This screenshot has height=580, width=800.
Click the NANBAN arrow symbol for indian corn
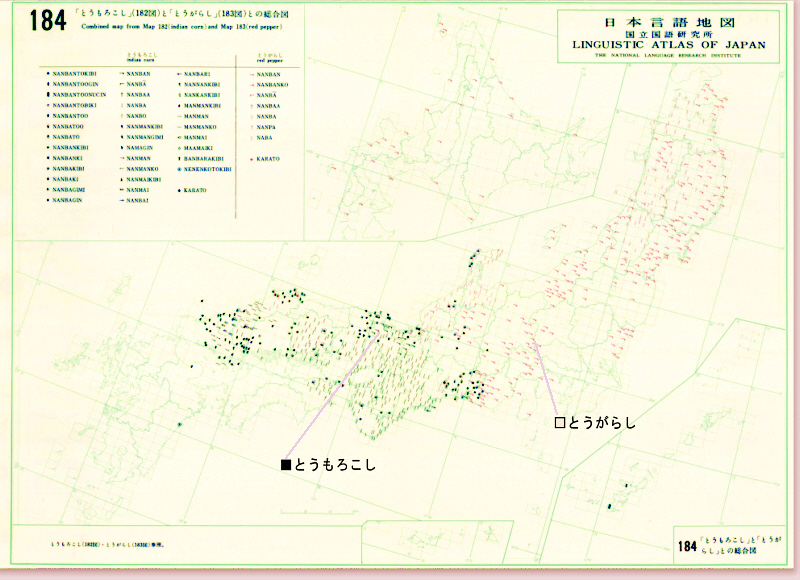pos(122,74)
